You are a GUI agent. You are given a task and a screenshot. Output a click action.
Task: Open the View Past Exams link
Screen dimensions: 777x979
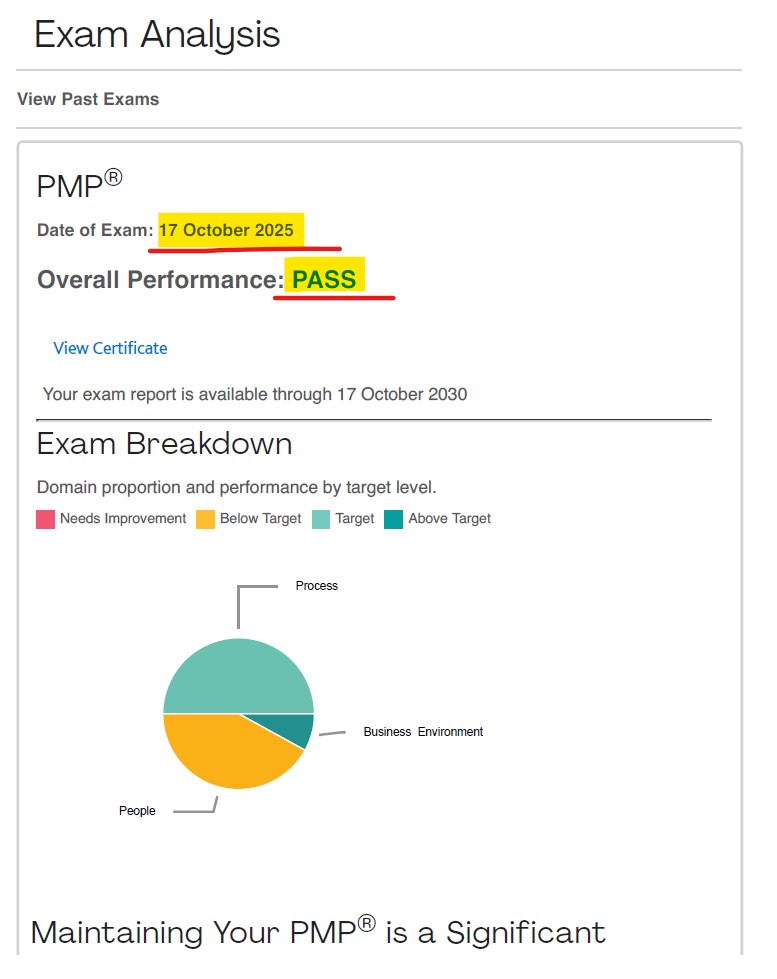88,99
